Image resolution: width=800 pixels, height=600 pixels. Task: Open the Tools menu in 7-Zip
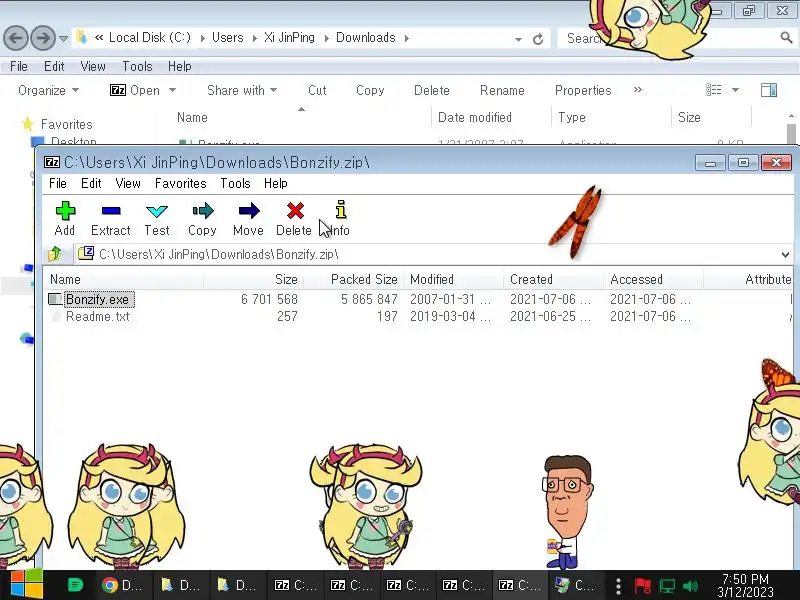(235, 183)
